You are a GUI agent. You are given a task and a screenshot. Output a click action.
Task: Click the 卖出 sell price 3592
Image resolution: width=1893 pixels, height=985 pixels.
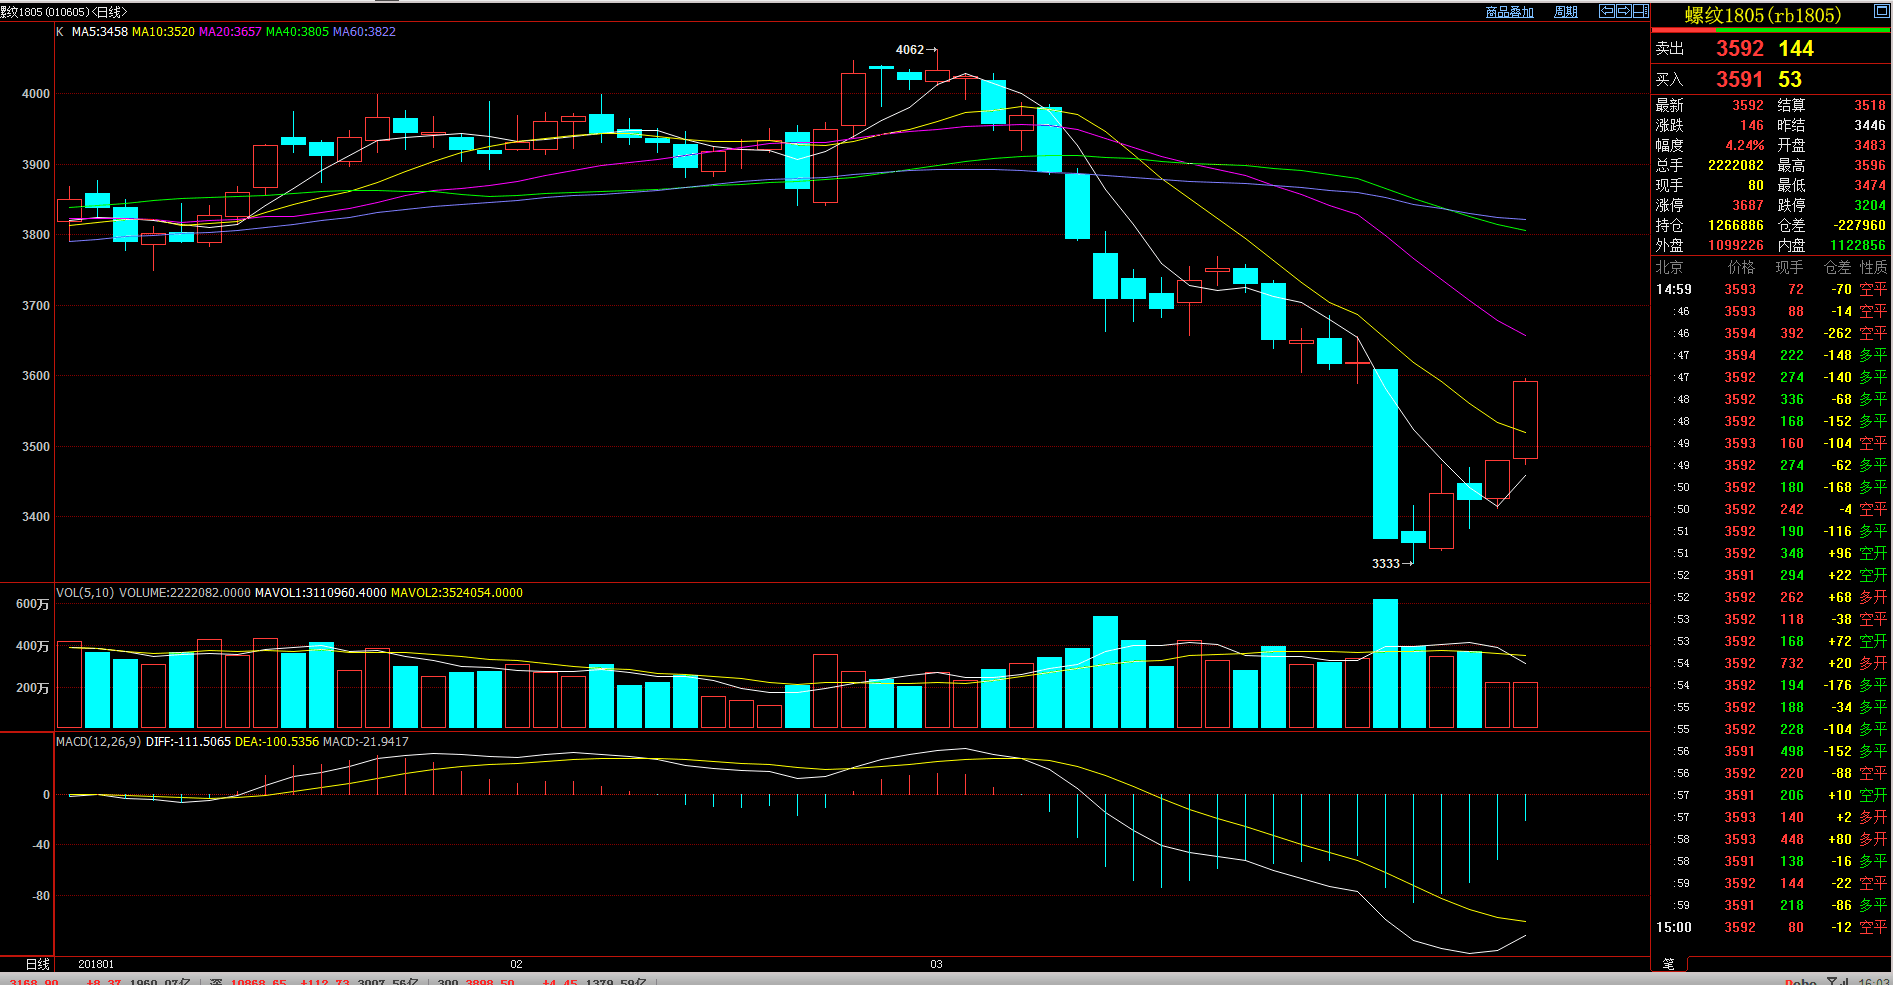pyautogui.click(x=1739, y=49)
